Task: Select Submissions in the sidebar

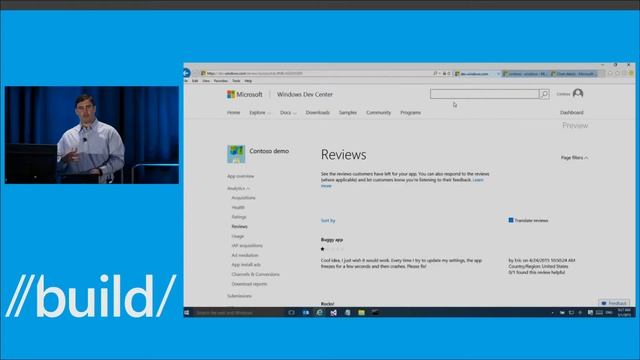Action: pos(239,296)
